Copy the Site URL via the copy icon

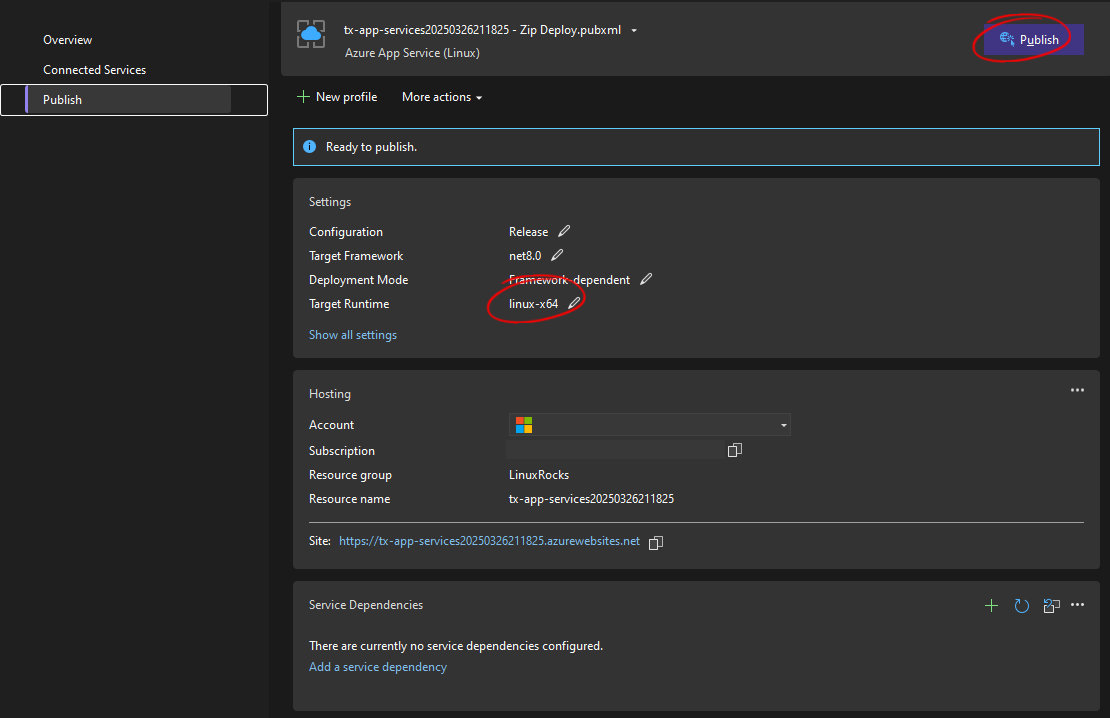pos(656,541)
